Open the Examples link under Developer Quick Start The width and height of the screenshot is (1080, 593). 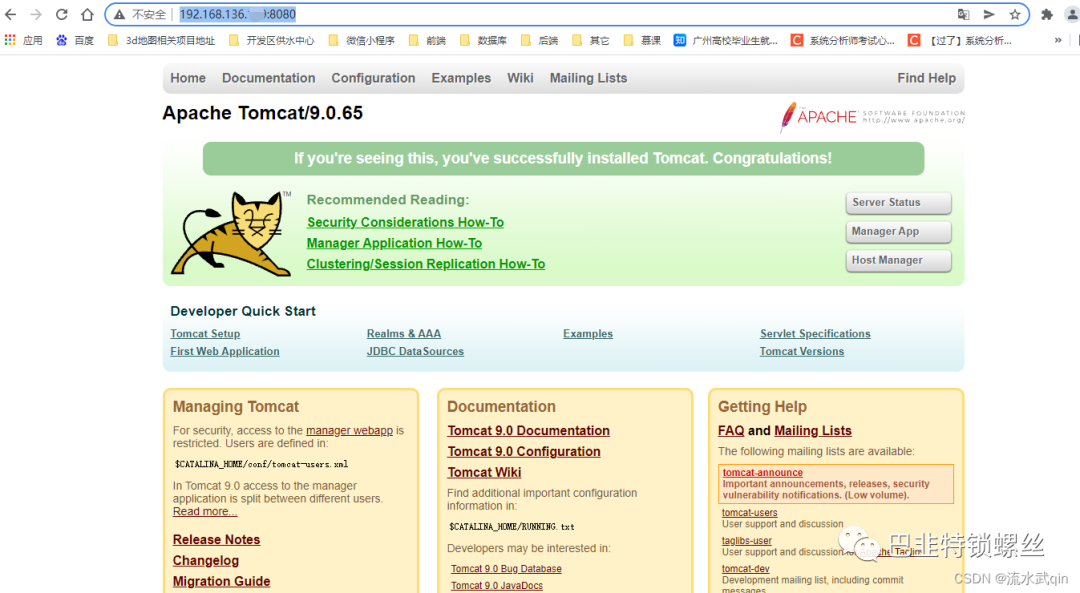(588, 333)
